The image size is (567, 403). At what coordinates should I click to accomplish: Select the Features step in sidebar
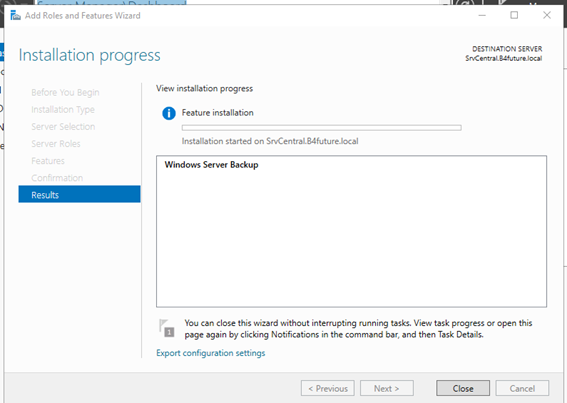48,161
